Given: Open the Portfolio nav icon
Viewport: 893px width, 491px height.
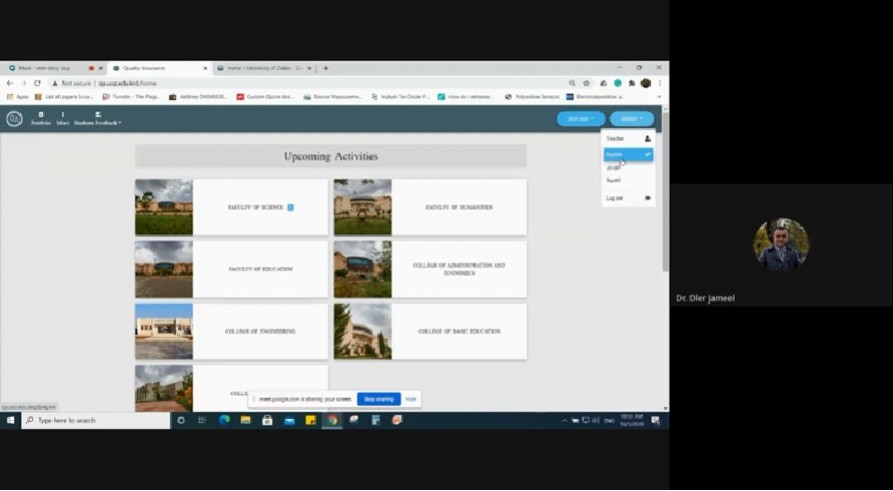Looking at the screenshot, I should tap(41, 118).
